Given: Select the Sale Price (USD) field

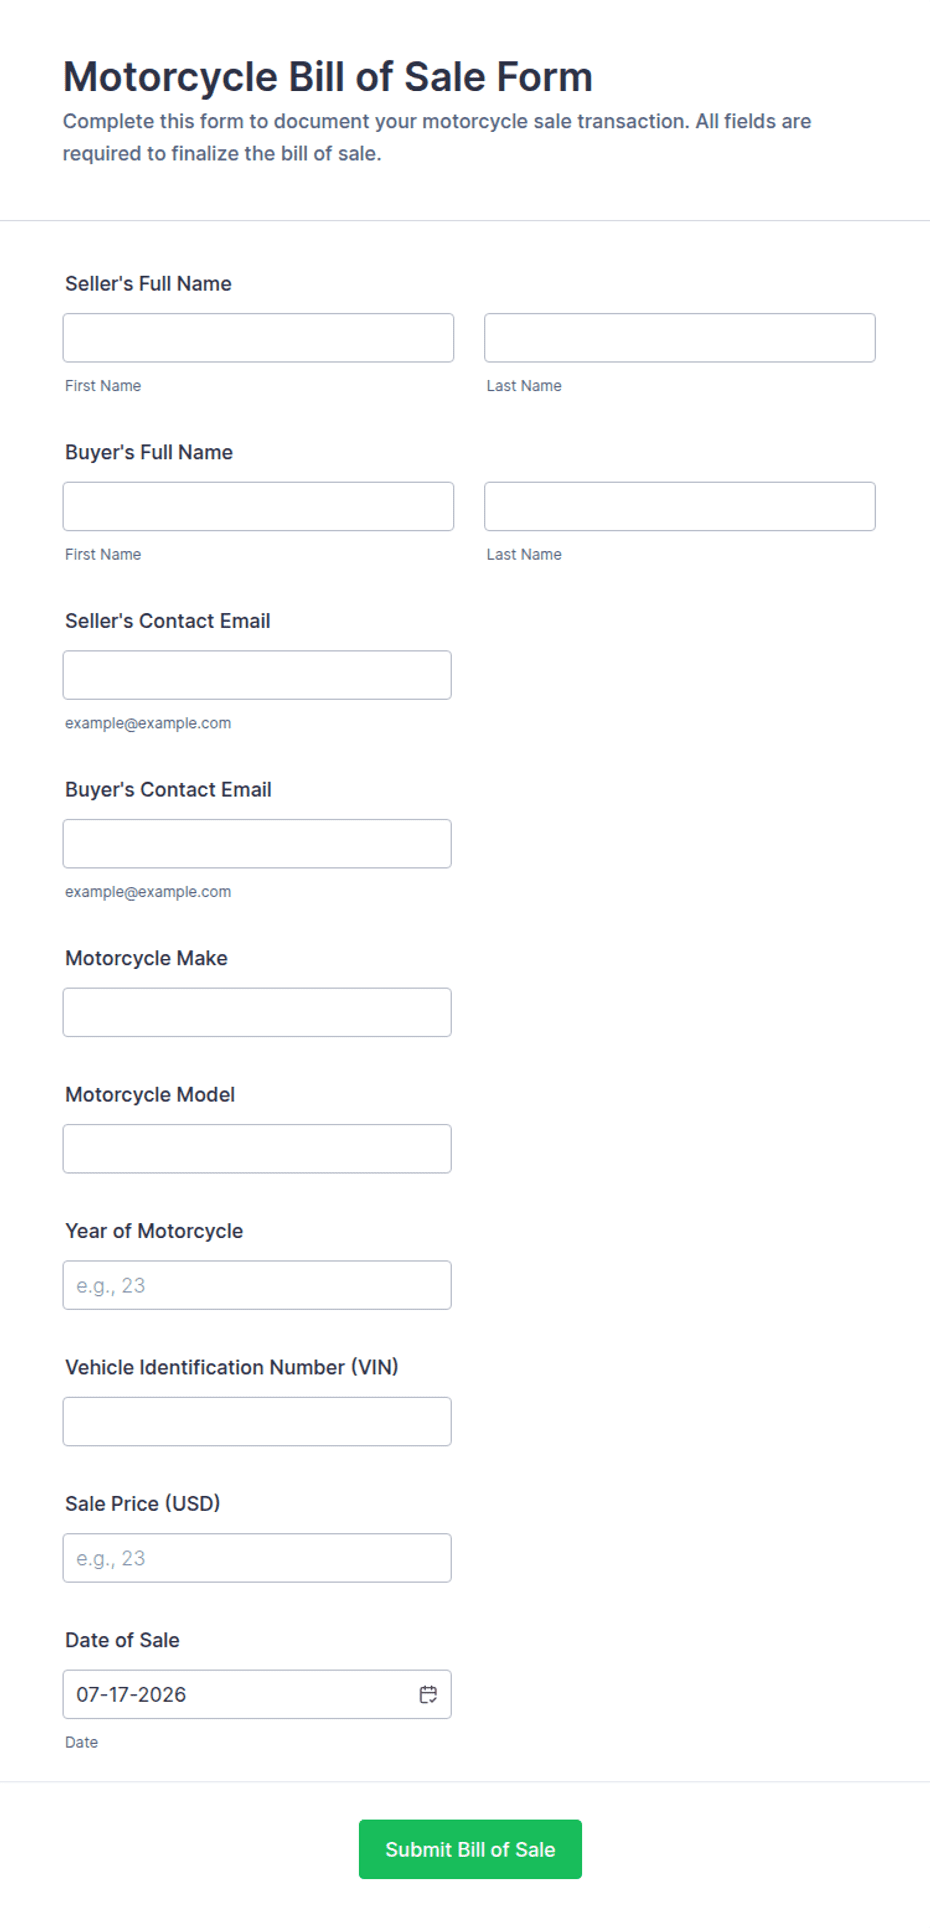Looking at the screenshot, I should click(257, 1558).
